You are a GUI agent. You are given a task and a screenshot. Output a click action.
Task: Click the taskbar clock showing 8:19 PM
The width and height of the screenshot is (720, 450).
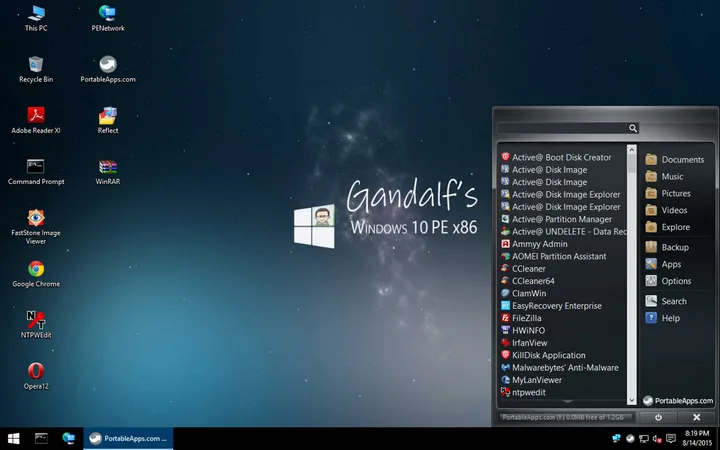pos(697,438)
